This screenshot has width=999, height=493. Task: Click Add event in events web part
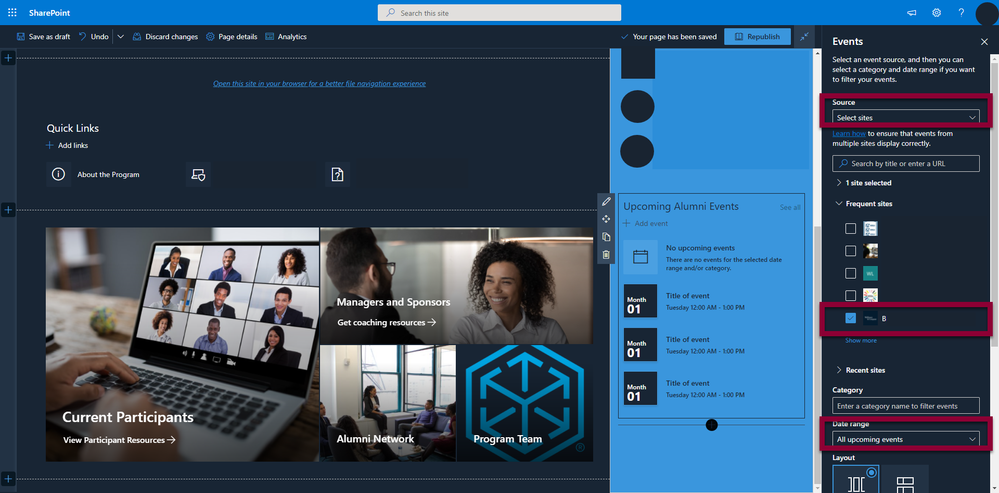pos(645,224)
